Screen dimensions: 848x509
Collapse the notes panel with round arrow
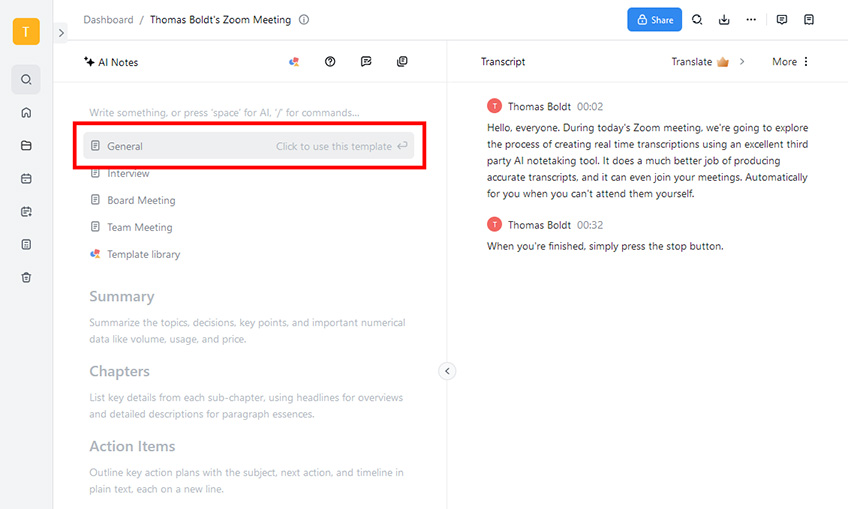447,371
